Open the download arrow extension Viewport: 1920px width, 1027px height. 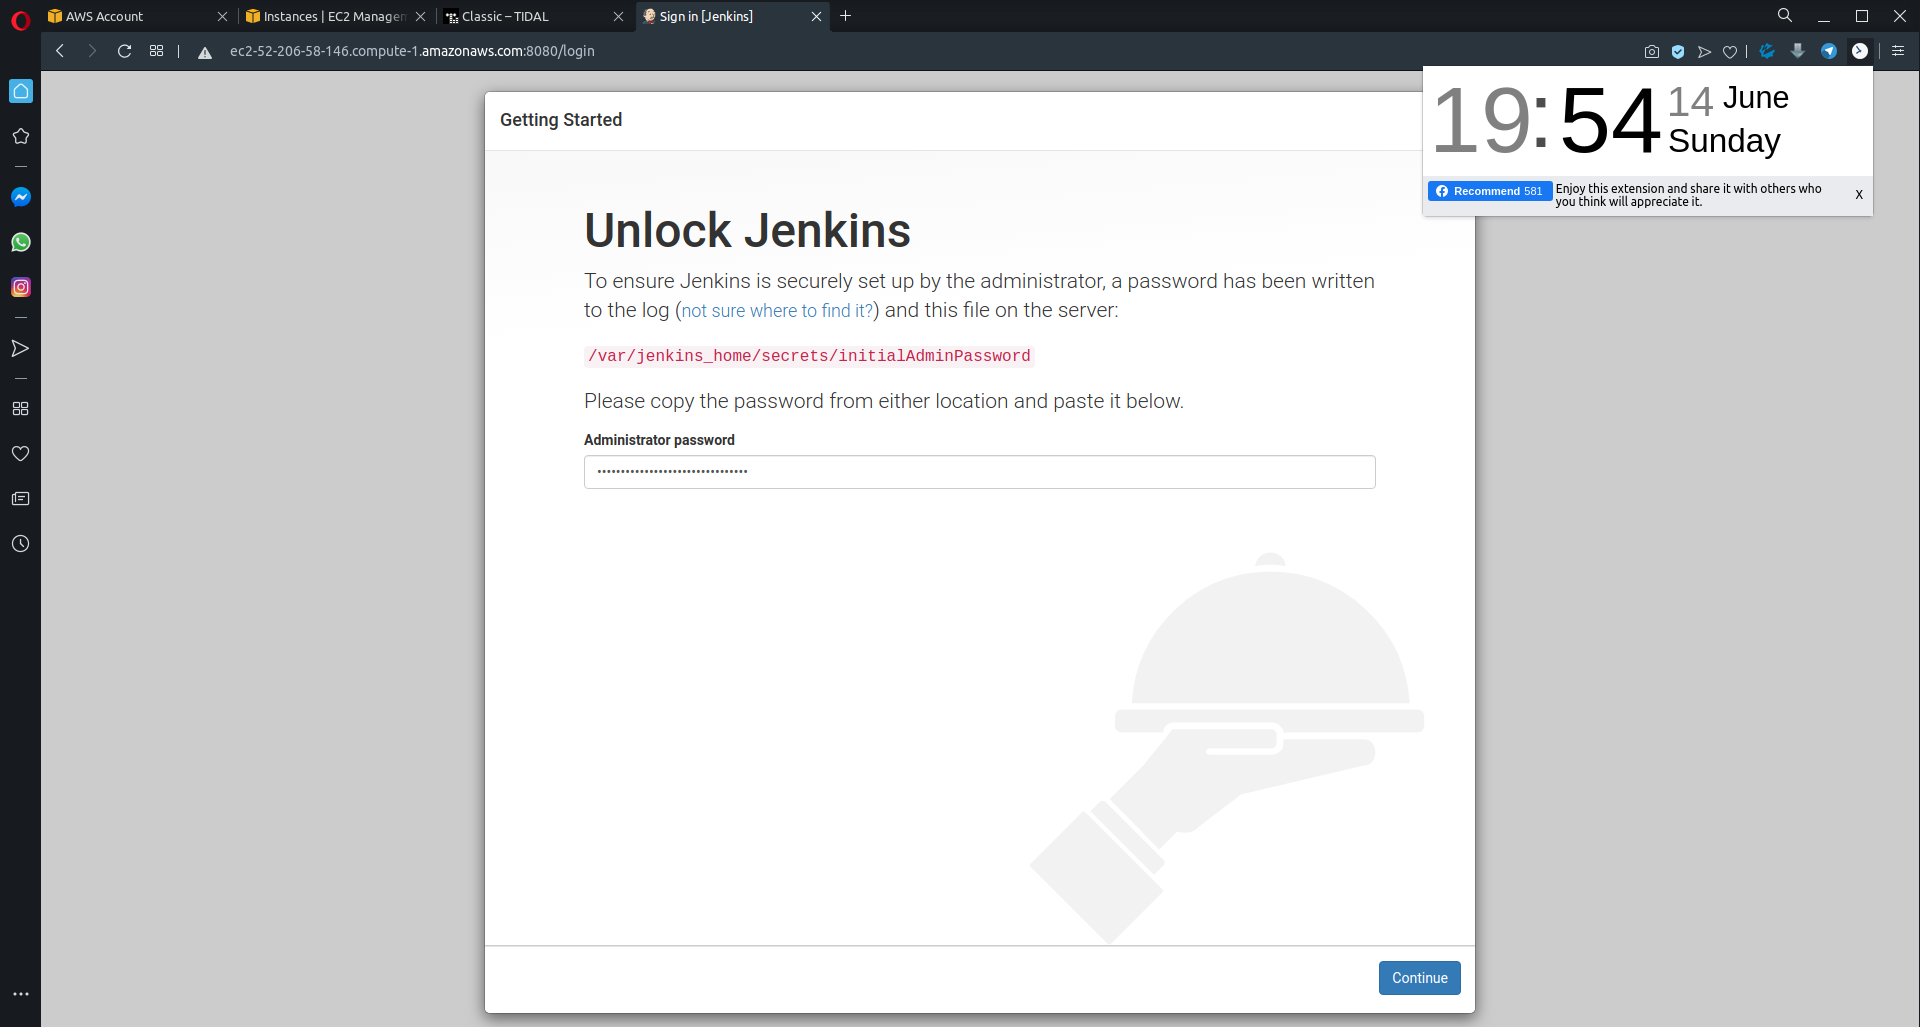pyautogui.click(x=1798, y=51)
